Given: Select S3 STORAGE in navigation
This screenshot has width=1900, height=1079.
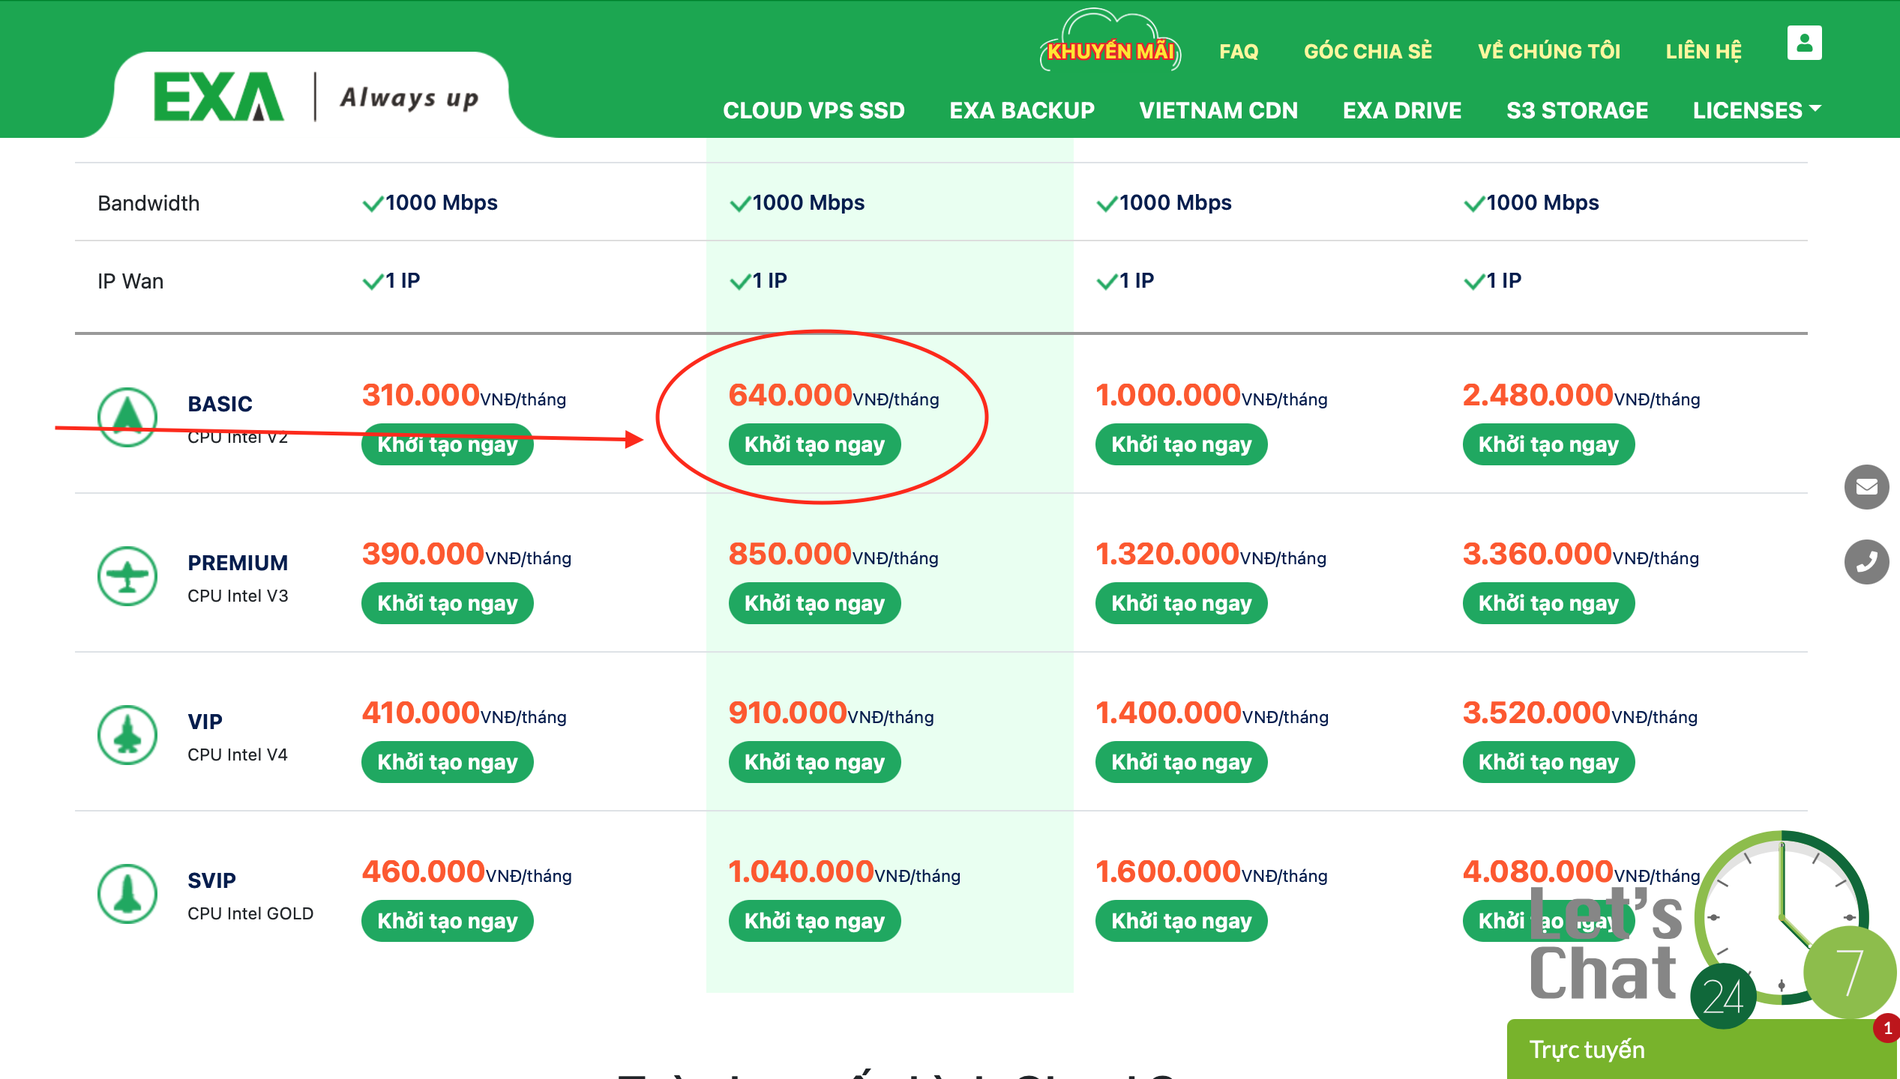Looking at the screenshot, I should [1576, 110].
